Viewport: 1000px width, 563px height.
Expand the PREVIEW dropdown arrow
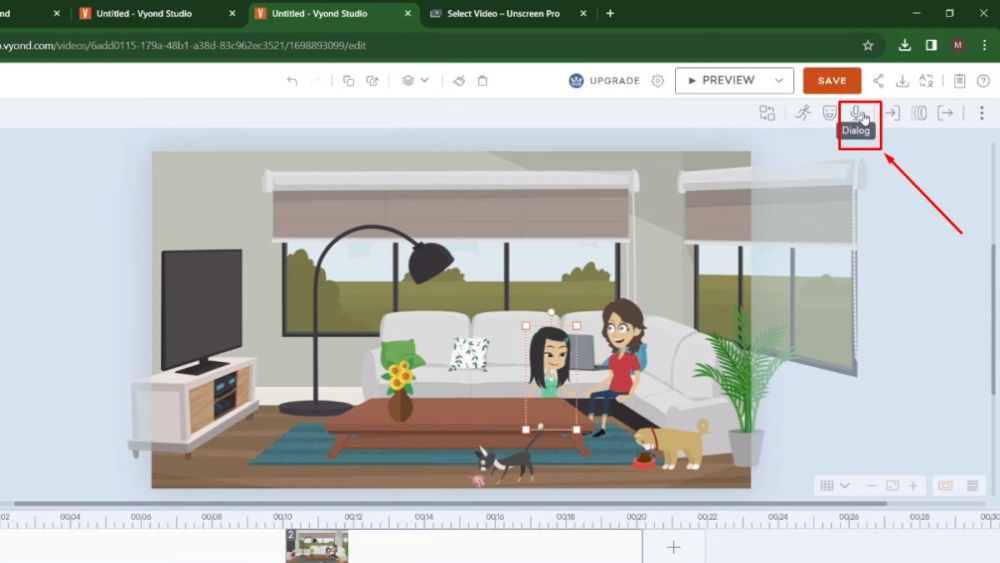[x=779, y=81]
